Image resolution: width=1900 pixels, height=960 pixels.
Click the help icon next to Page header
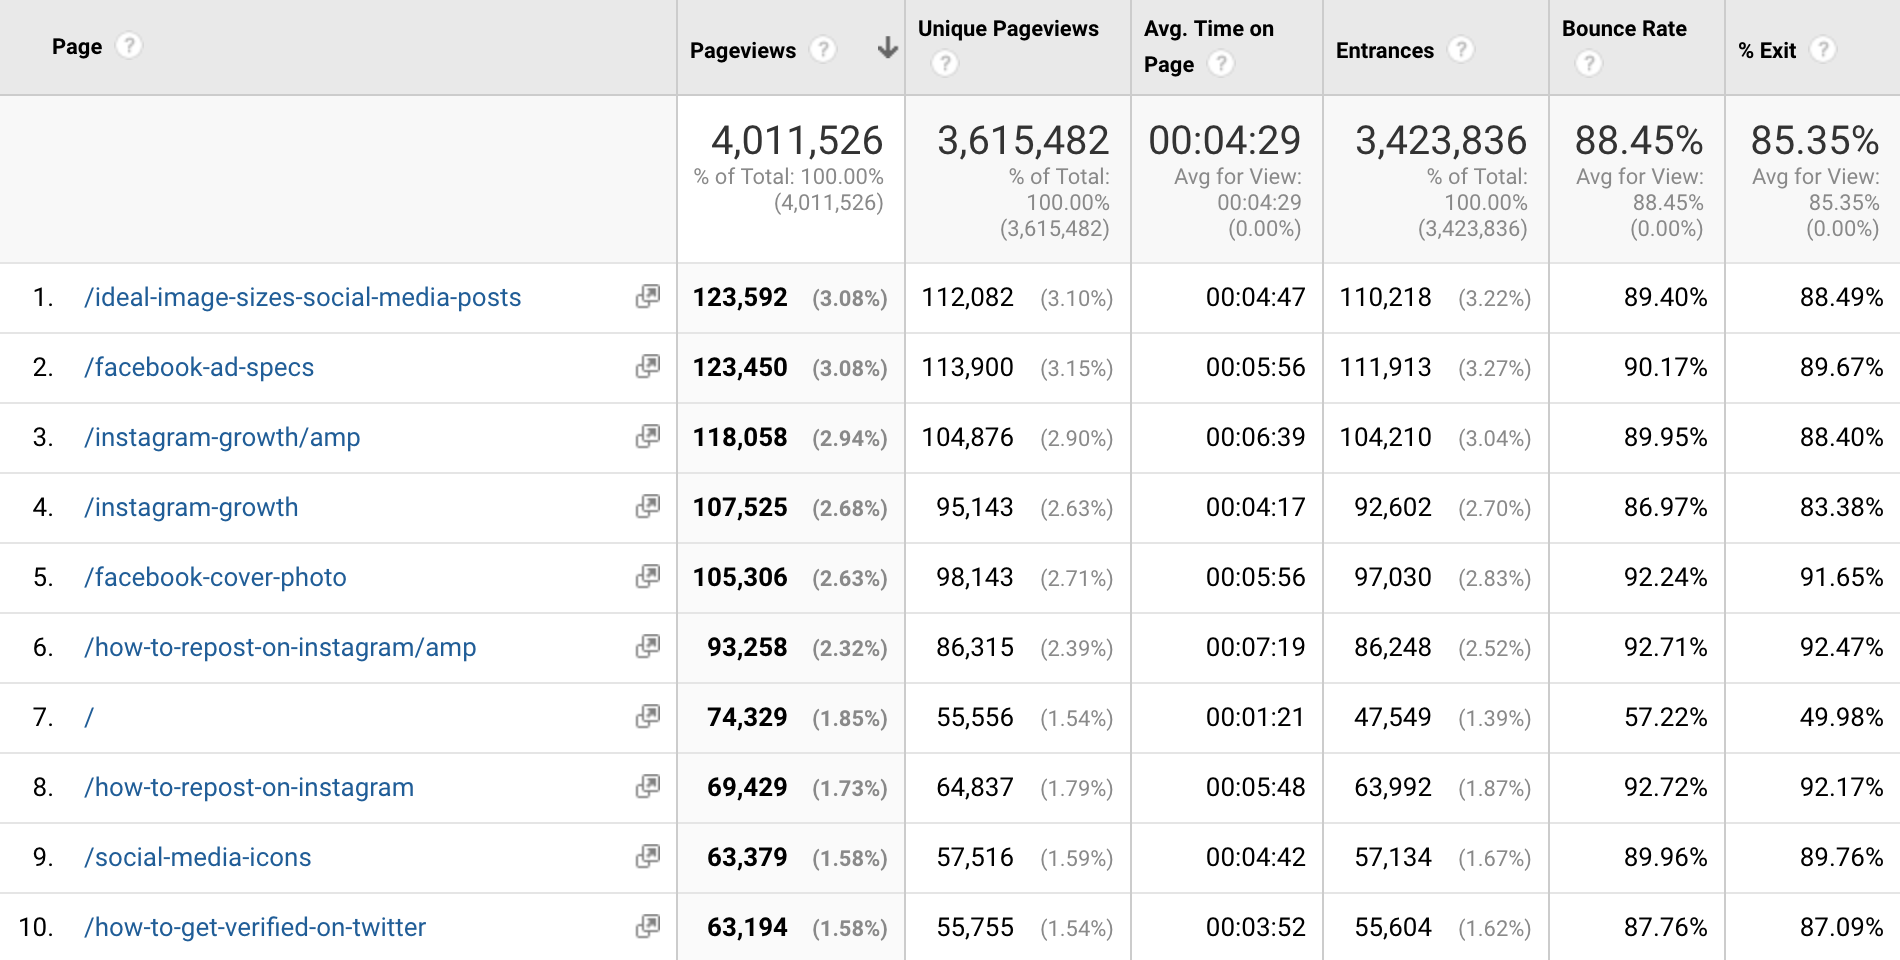click(129, 45)
